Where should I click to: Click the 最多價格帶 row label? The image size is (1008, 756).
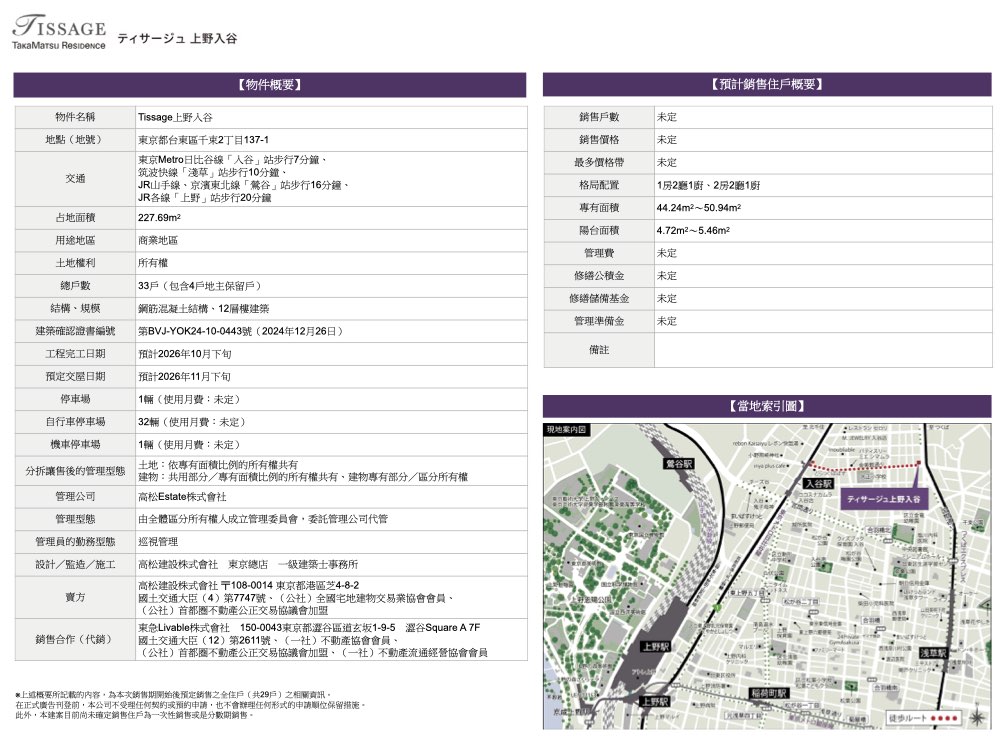coord(599,162)
